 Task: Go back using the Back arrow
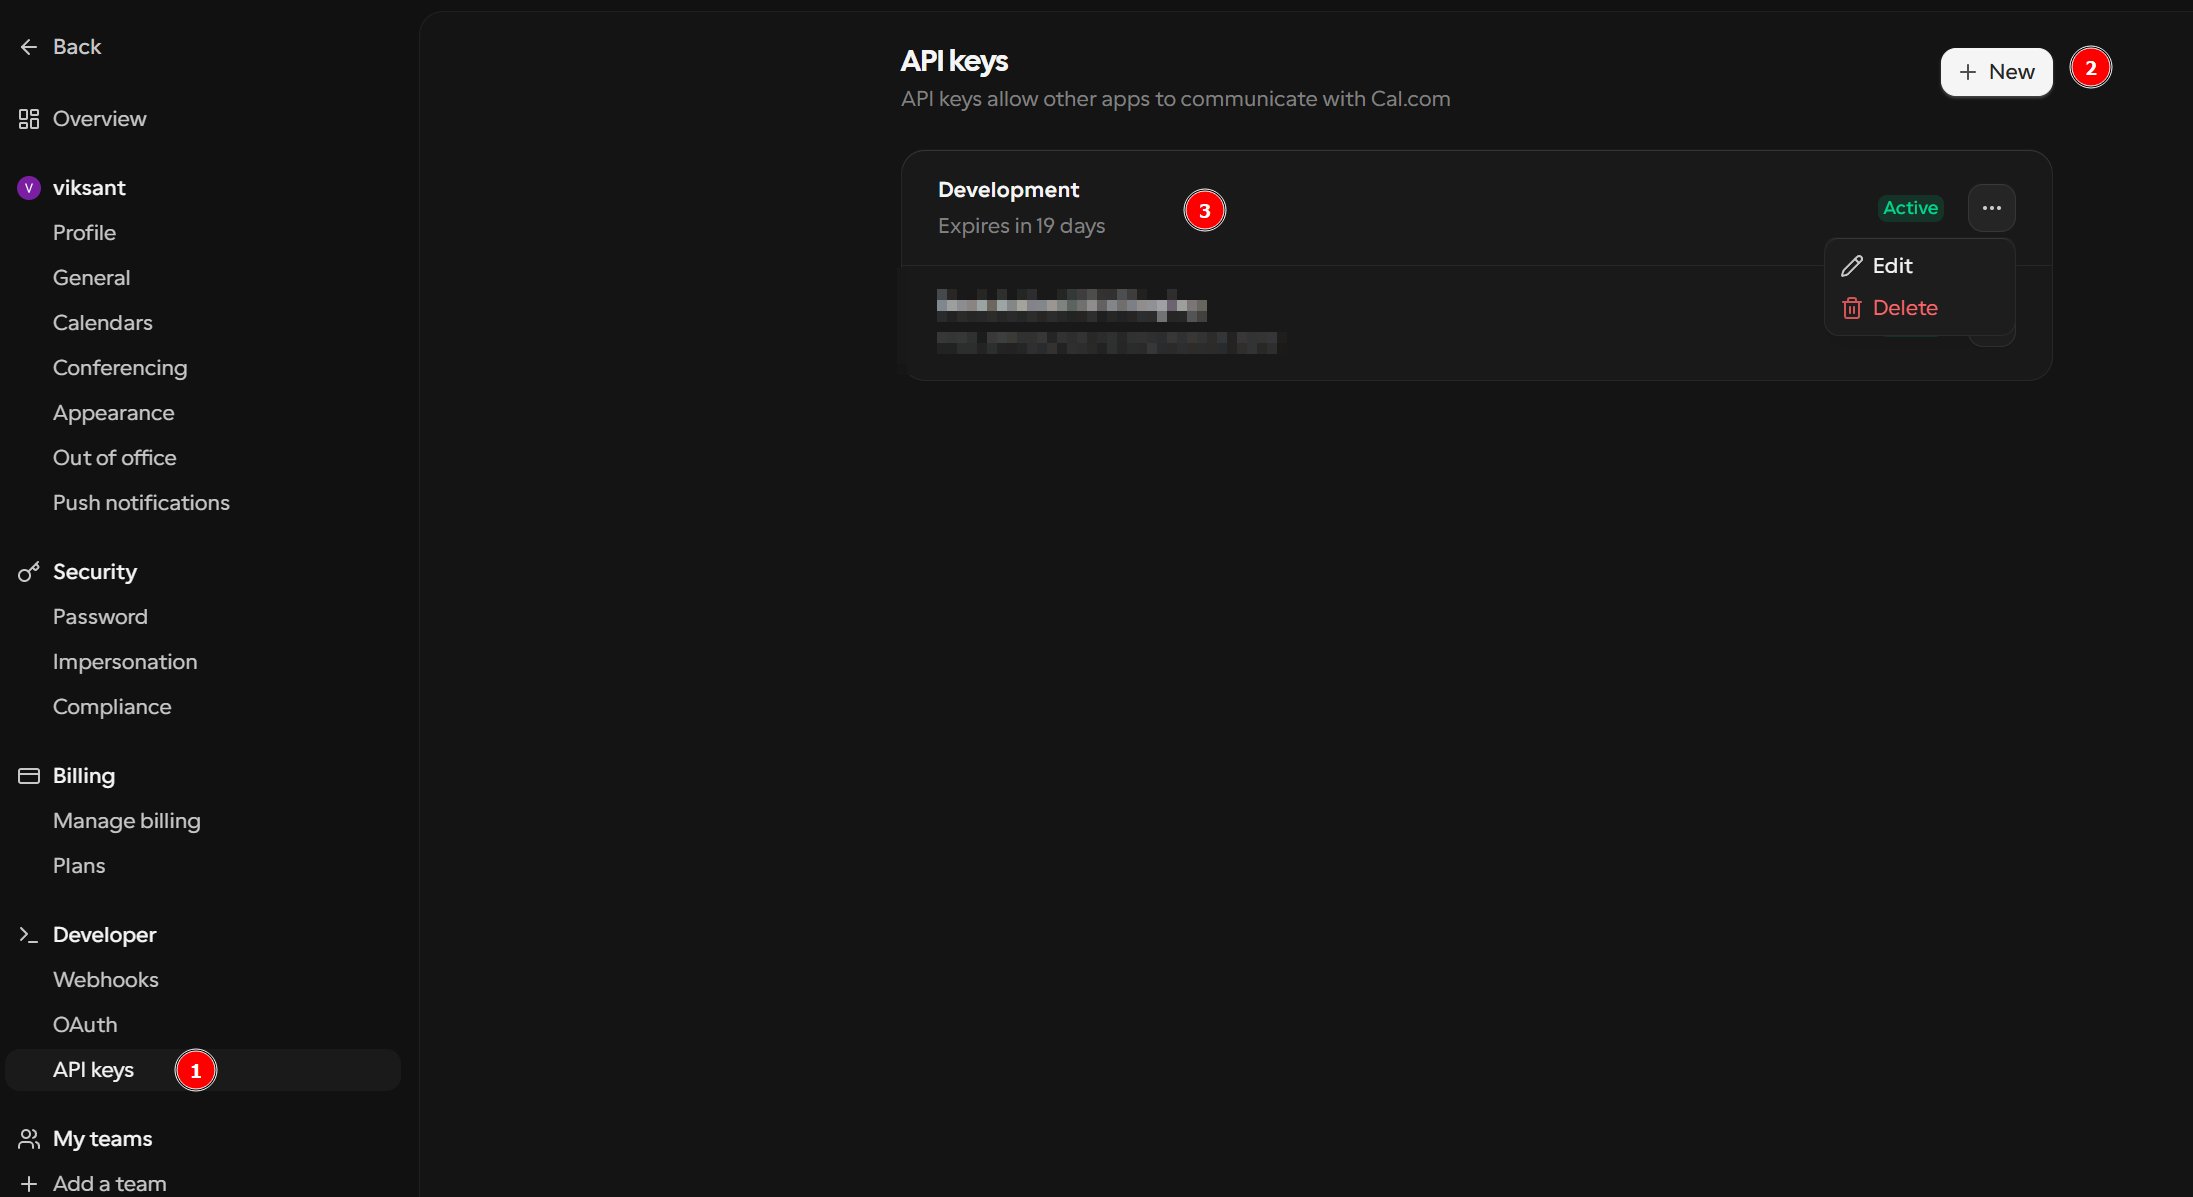(29, 47)
